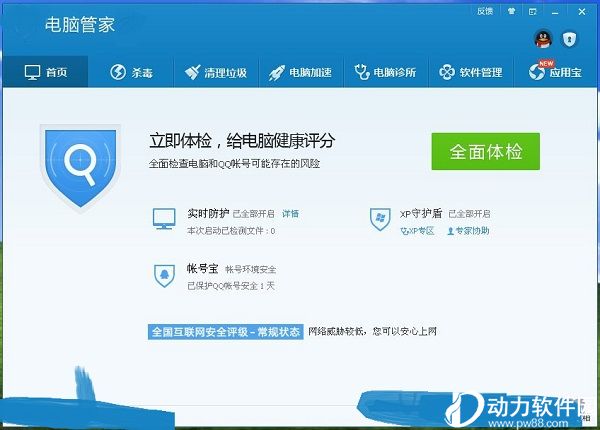Click the 电脑管家 title logo text
This screenshot has width=600, height=430.
click(x=80, y=25)
